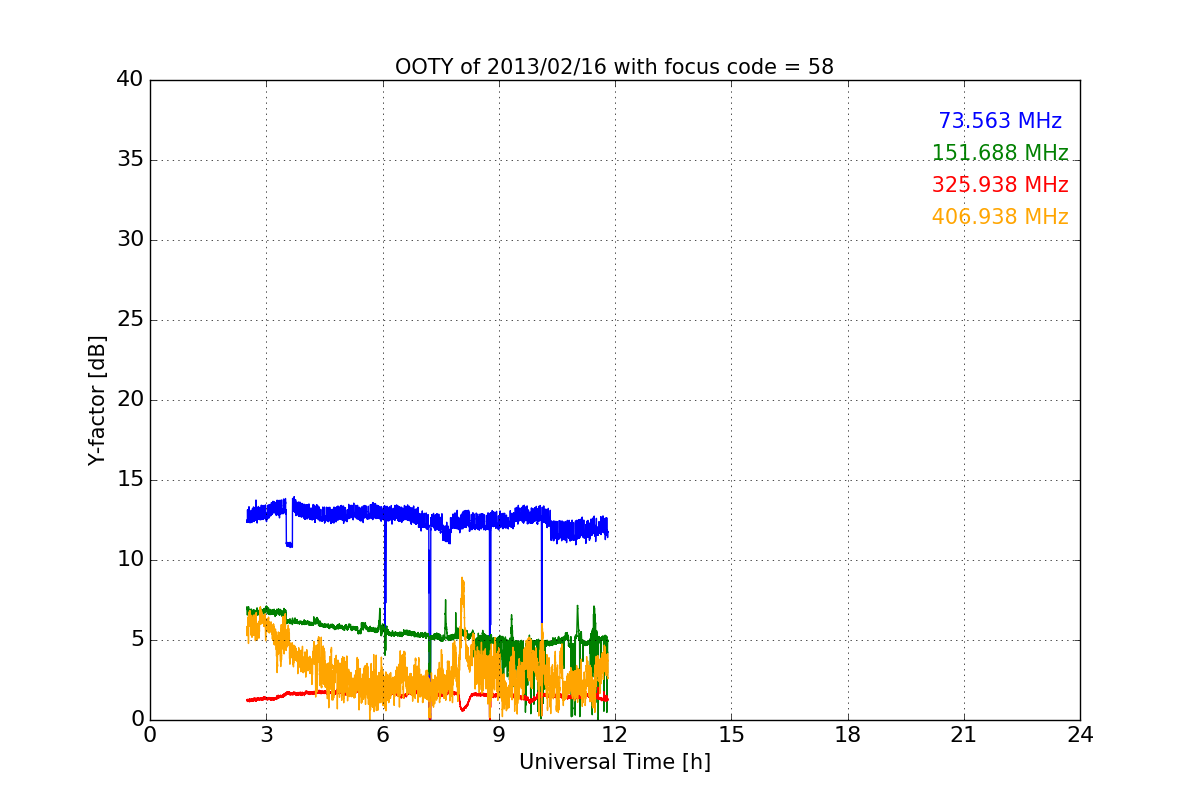Click the y-axis tick label 40
The height and width of the screenshot is (800, 1200).
coord(130,80)
